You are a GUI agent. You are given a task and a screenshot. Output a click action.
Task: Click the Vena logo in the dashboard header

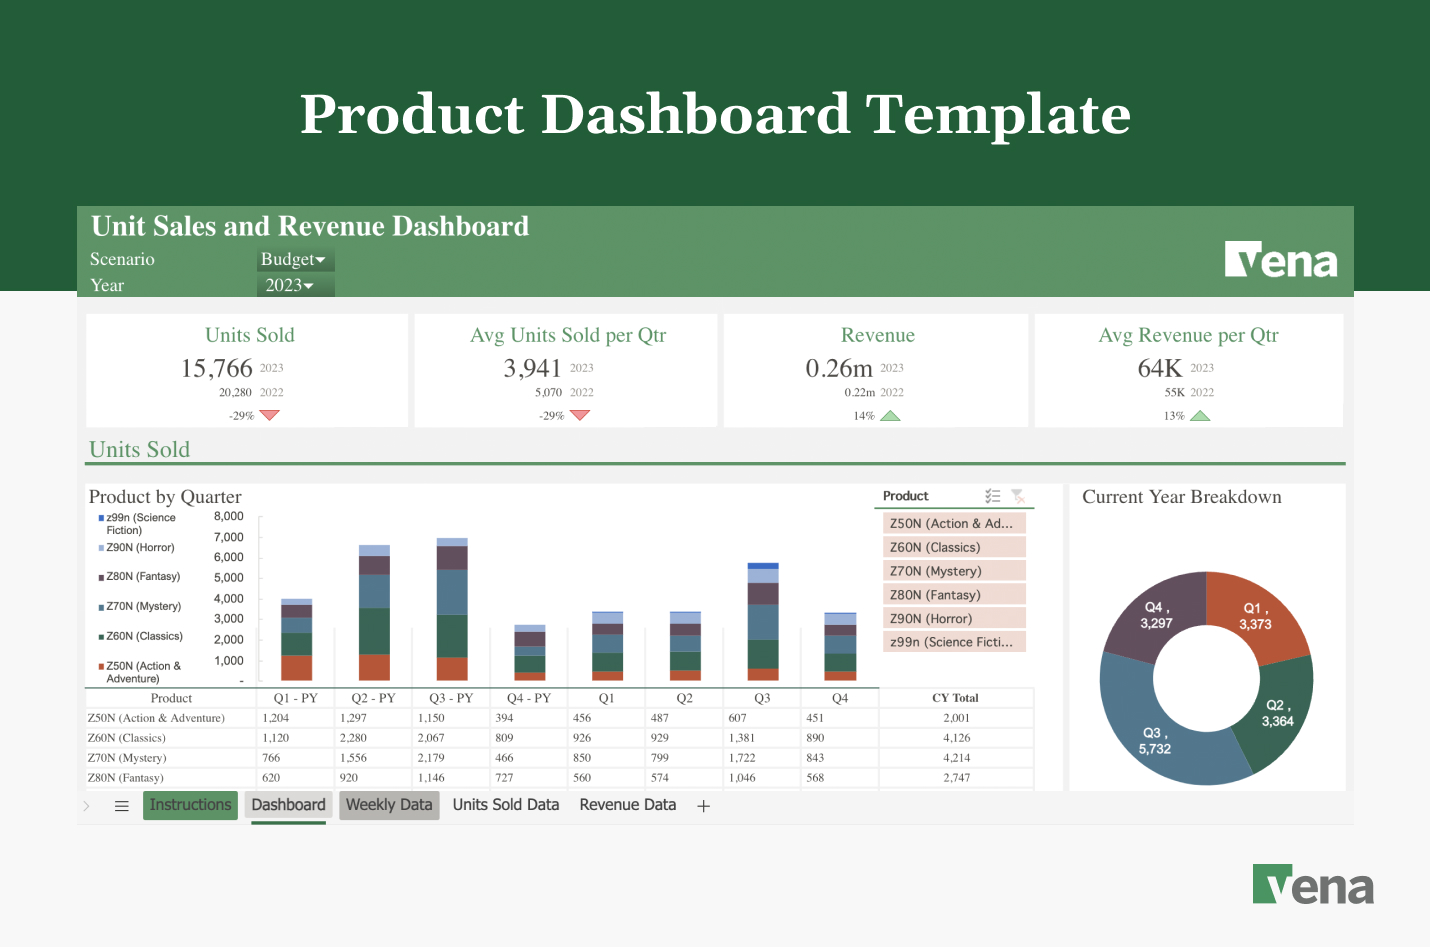coord(1281,259)
